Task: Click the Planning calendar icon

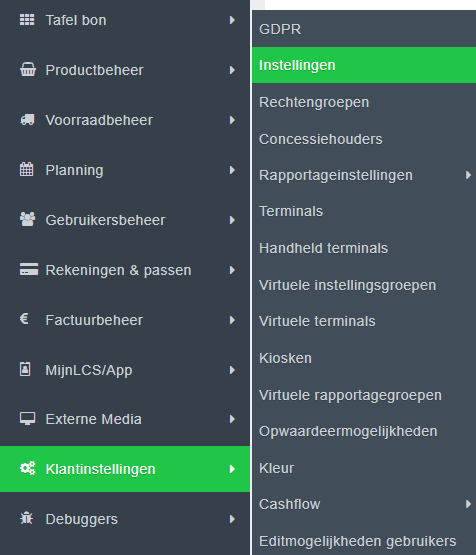Action: coord(27,169)
